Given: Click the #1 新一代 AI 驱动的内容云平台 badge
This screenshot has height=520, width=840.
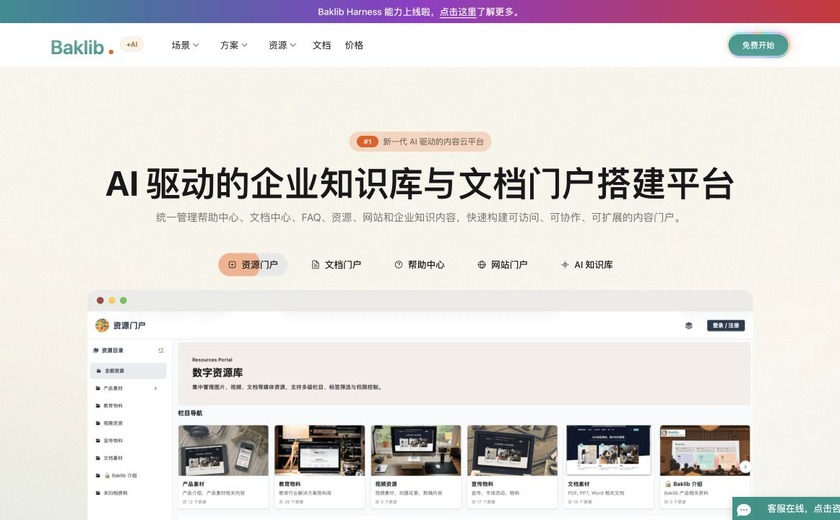Looking at the screenshot, I should (420, 141).
